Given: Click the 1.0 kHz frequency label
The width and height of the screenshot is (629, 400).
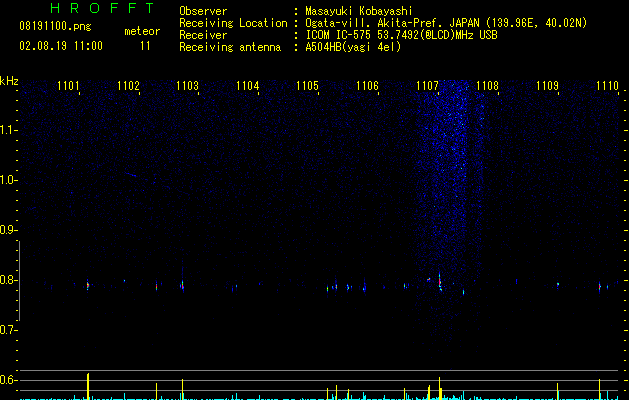Looking at the screenshot, I should [x=8, y=180].
